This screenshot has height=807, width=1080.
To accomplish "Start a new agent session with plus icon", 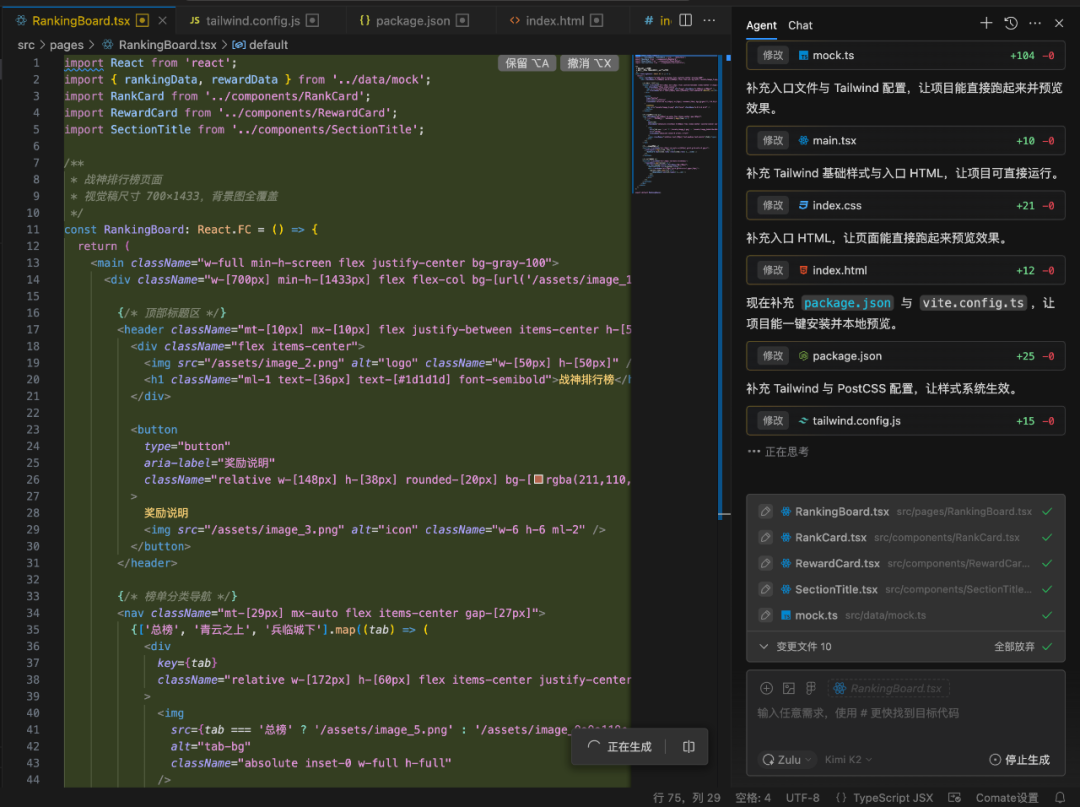I will 986,23.
